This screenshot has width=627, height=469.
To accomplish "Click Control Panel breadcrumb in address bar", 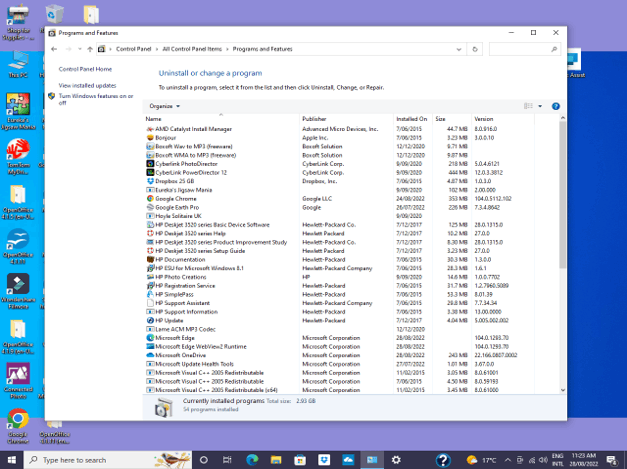I will [x=134, y=49].
